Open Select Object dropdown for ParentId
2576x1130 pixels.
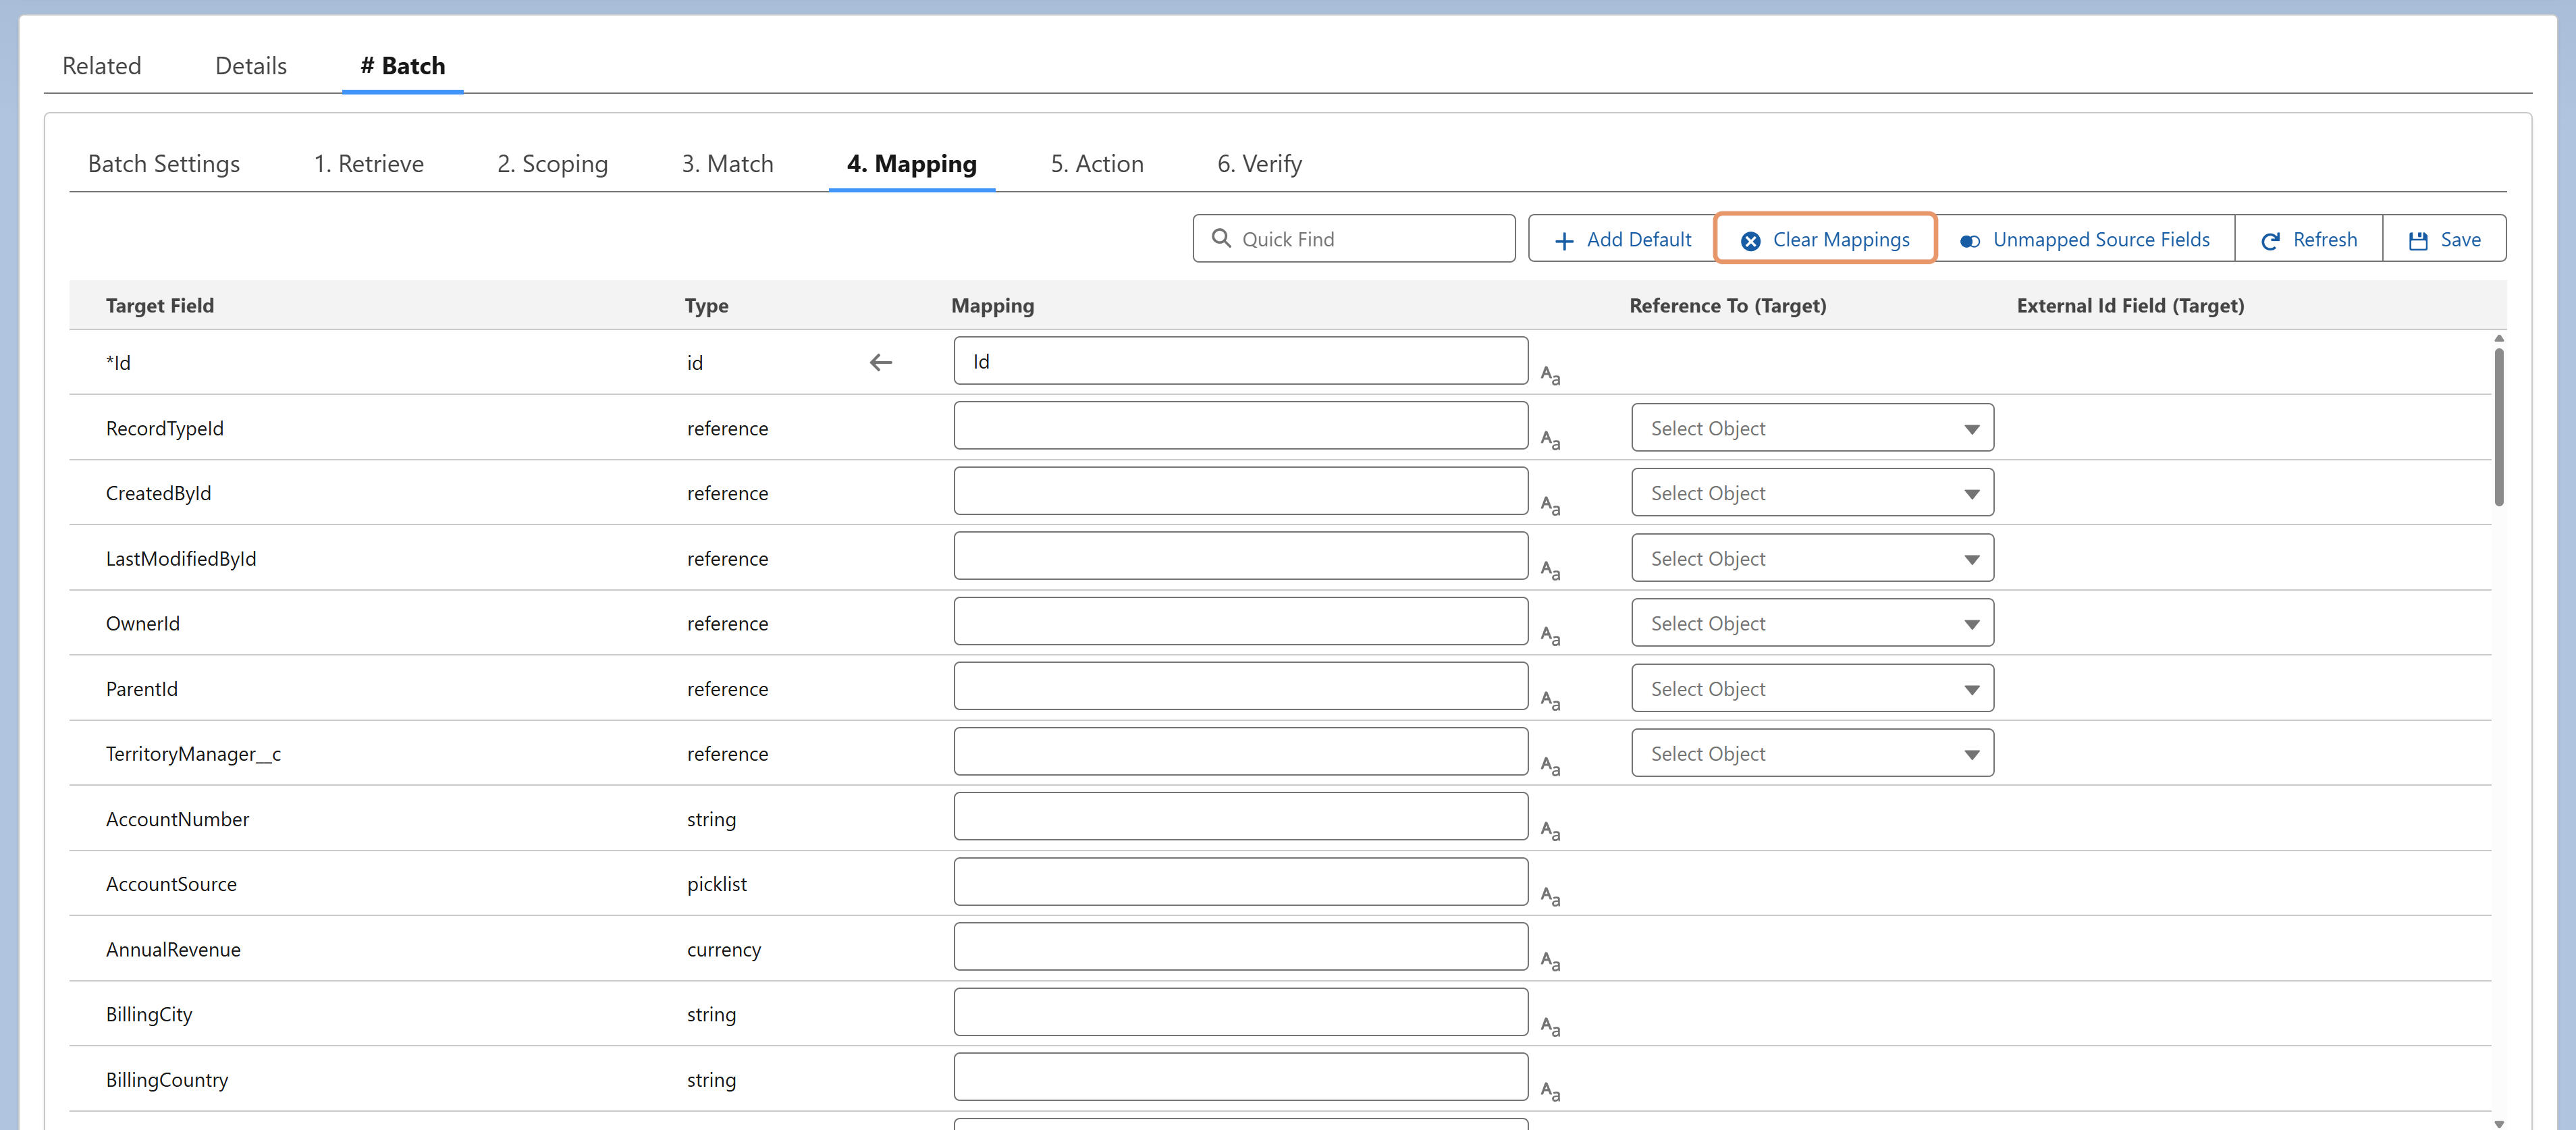(x=1812, y=688)
